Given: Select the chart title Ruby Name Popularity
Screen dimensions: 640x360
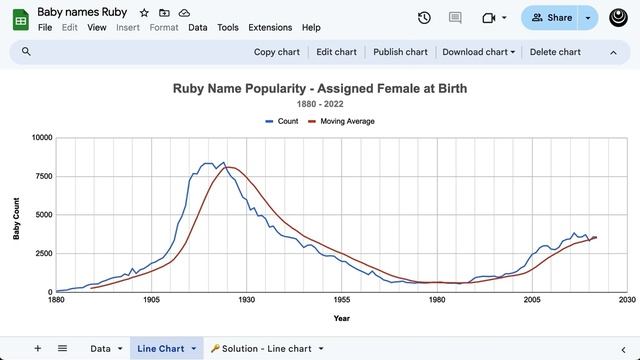Looking at the screenshot, I should (x=320, y=89).
